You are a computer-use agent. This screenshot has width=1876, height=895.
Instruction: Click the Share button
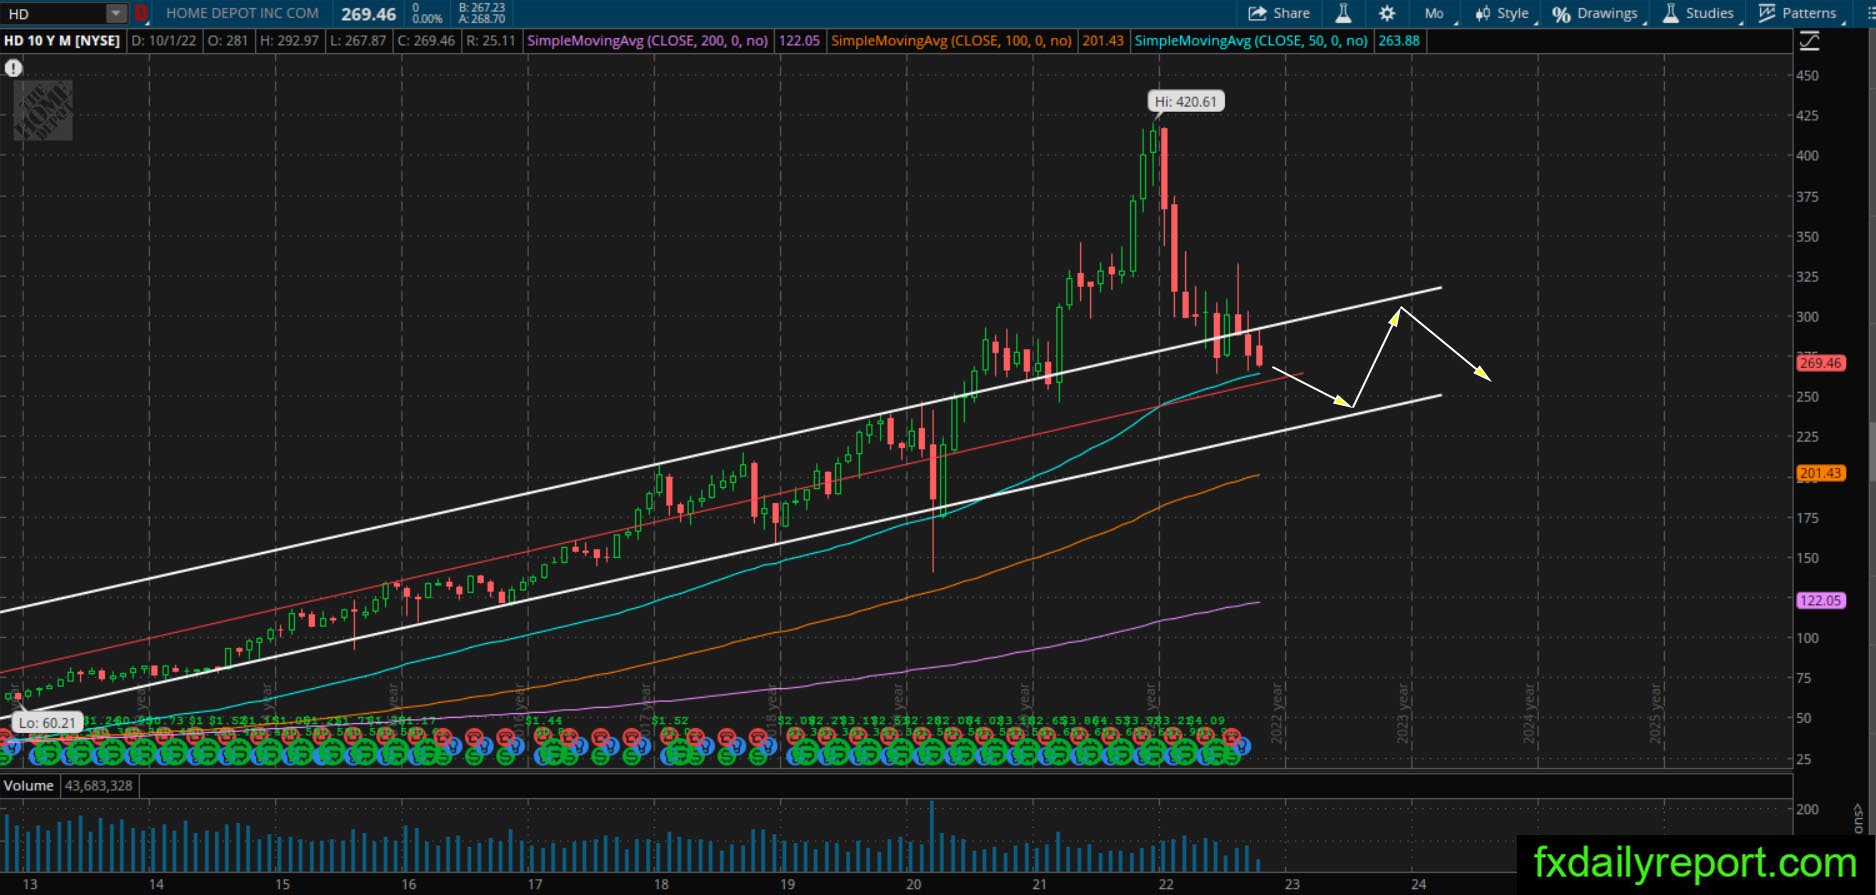(1279, 13)
